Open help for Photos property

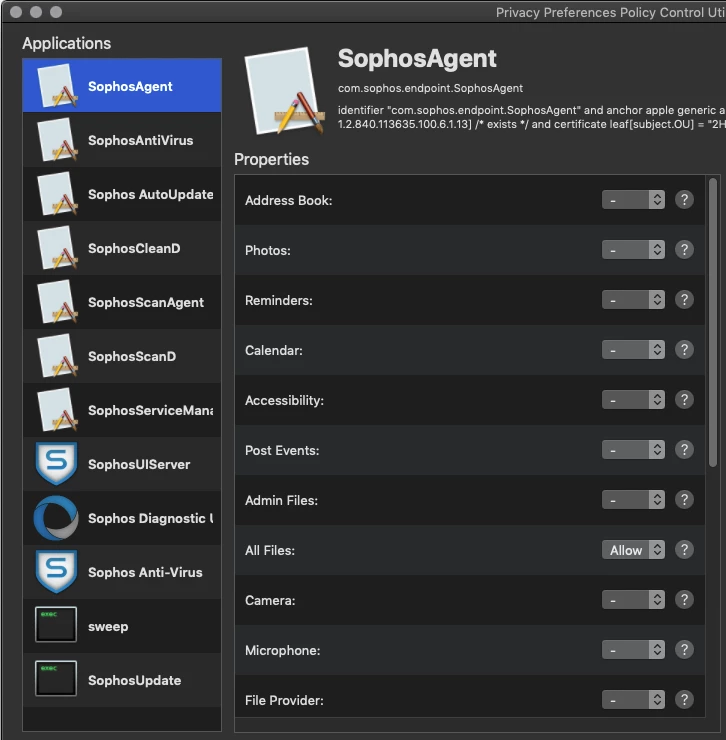(x=684, y=250)
